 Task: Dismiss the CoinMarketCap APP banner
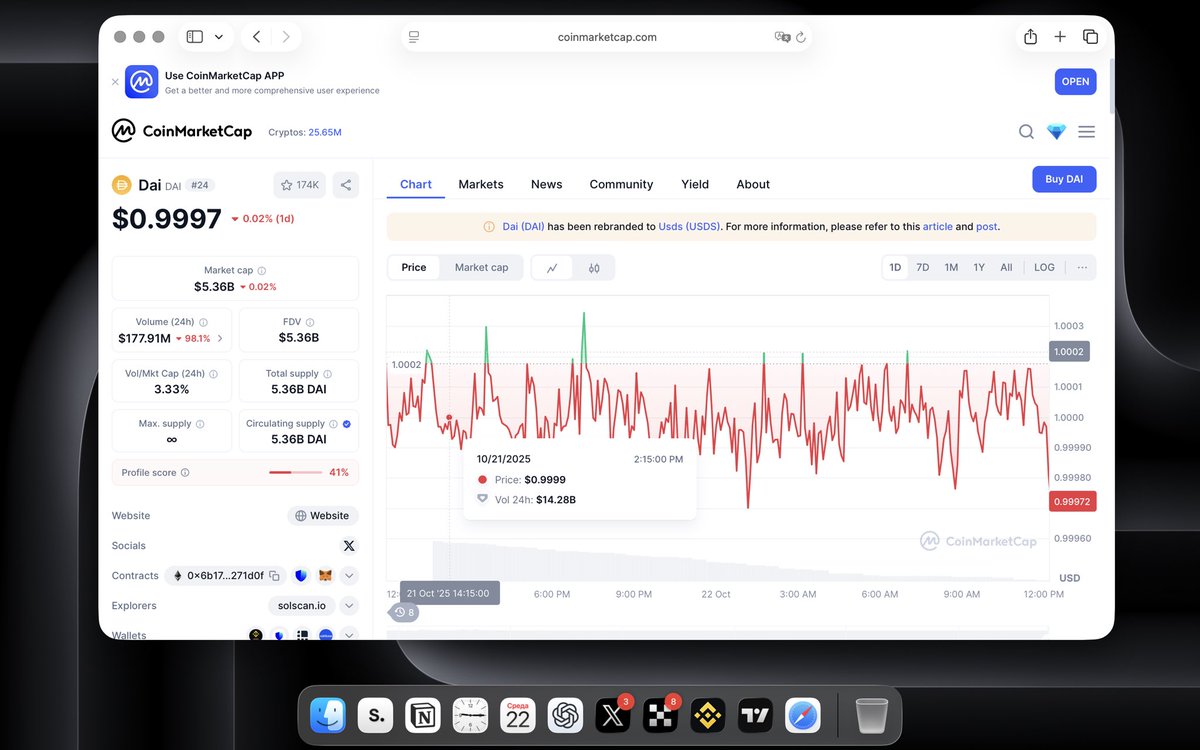[x=115, y=82]
